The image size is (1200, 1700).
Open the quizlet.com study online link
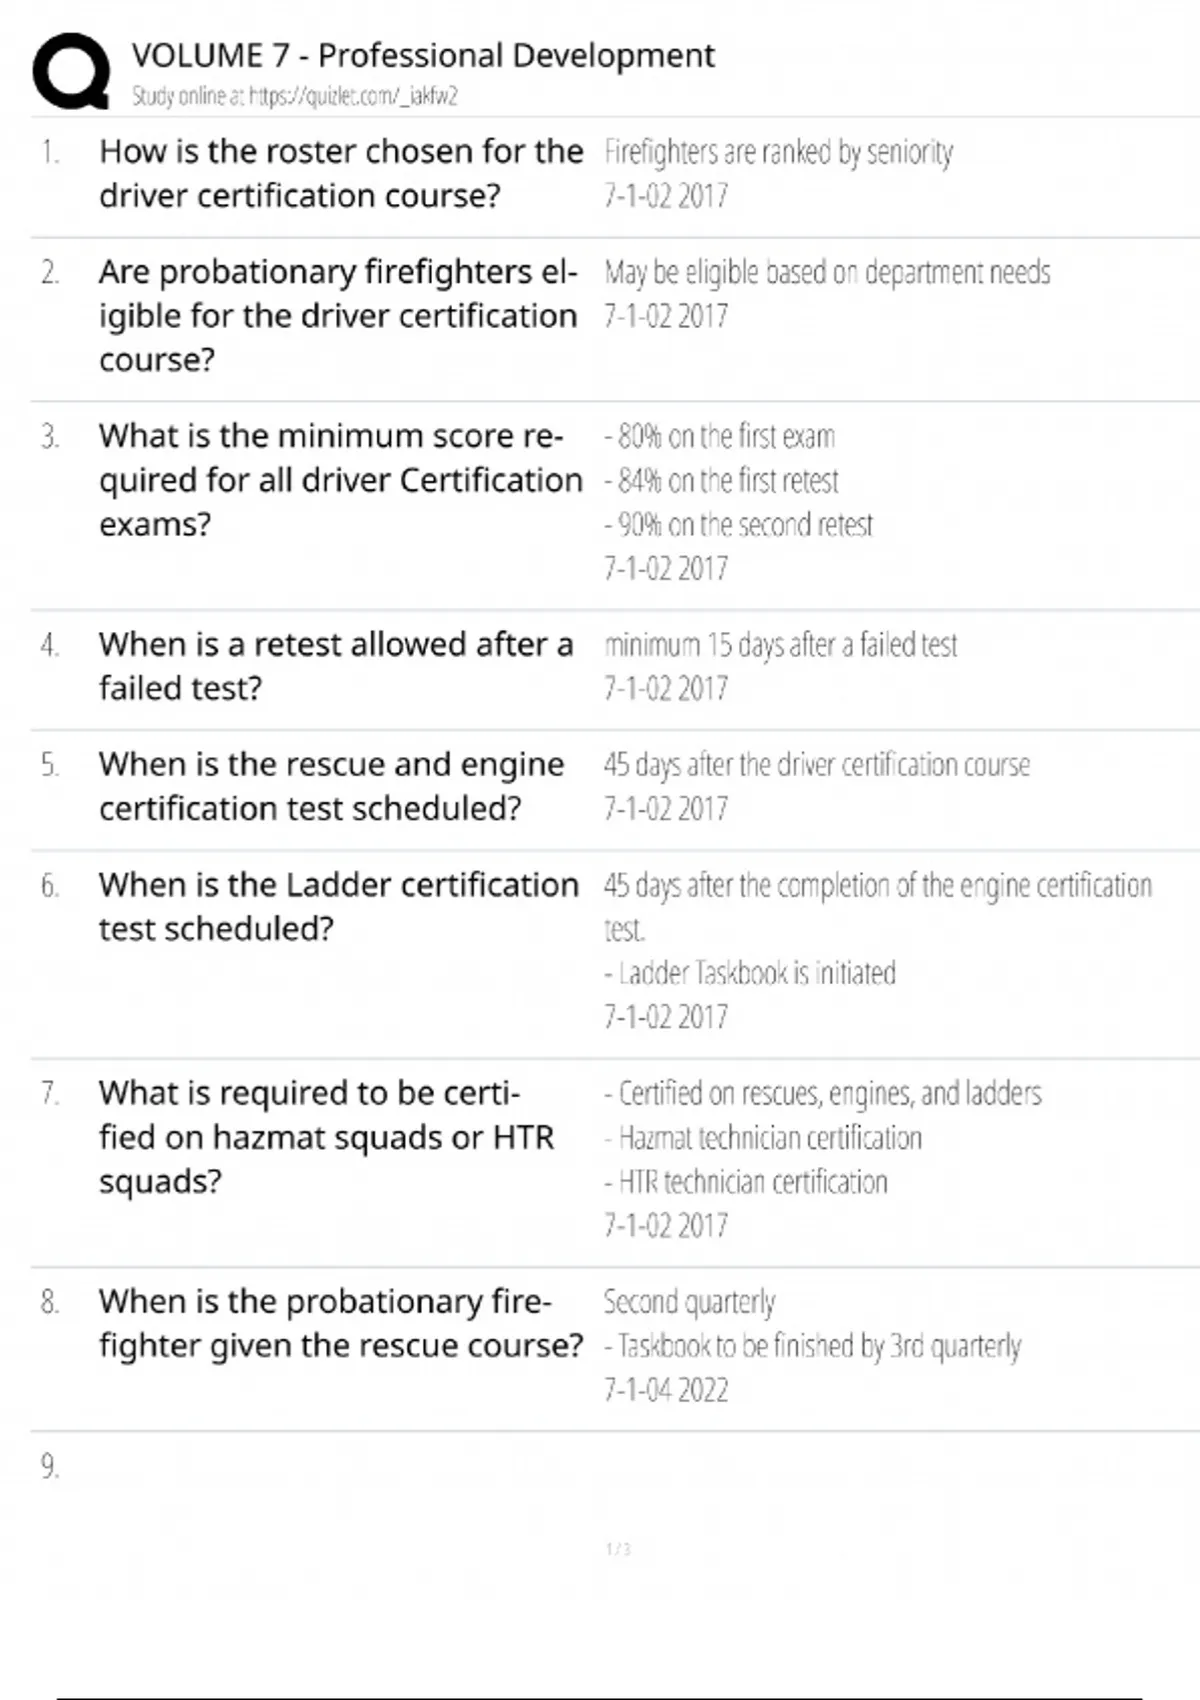[295, 97]
